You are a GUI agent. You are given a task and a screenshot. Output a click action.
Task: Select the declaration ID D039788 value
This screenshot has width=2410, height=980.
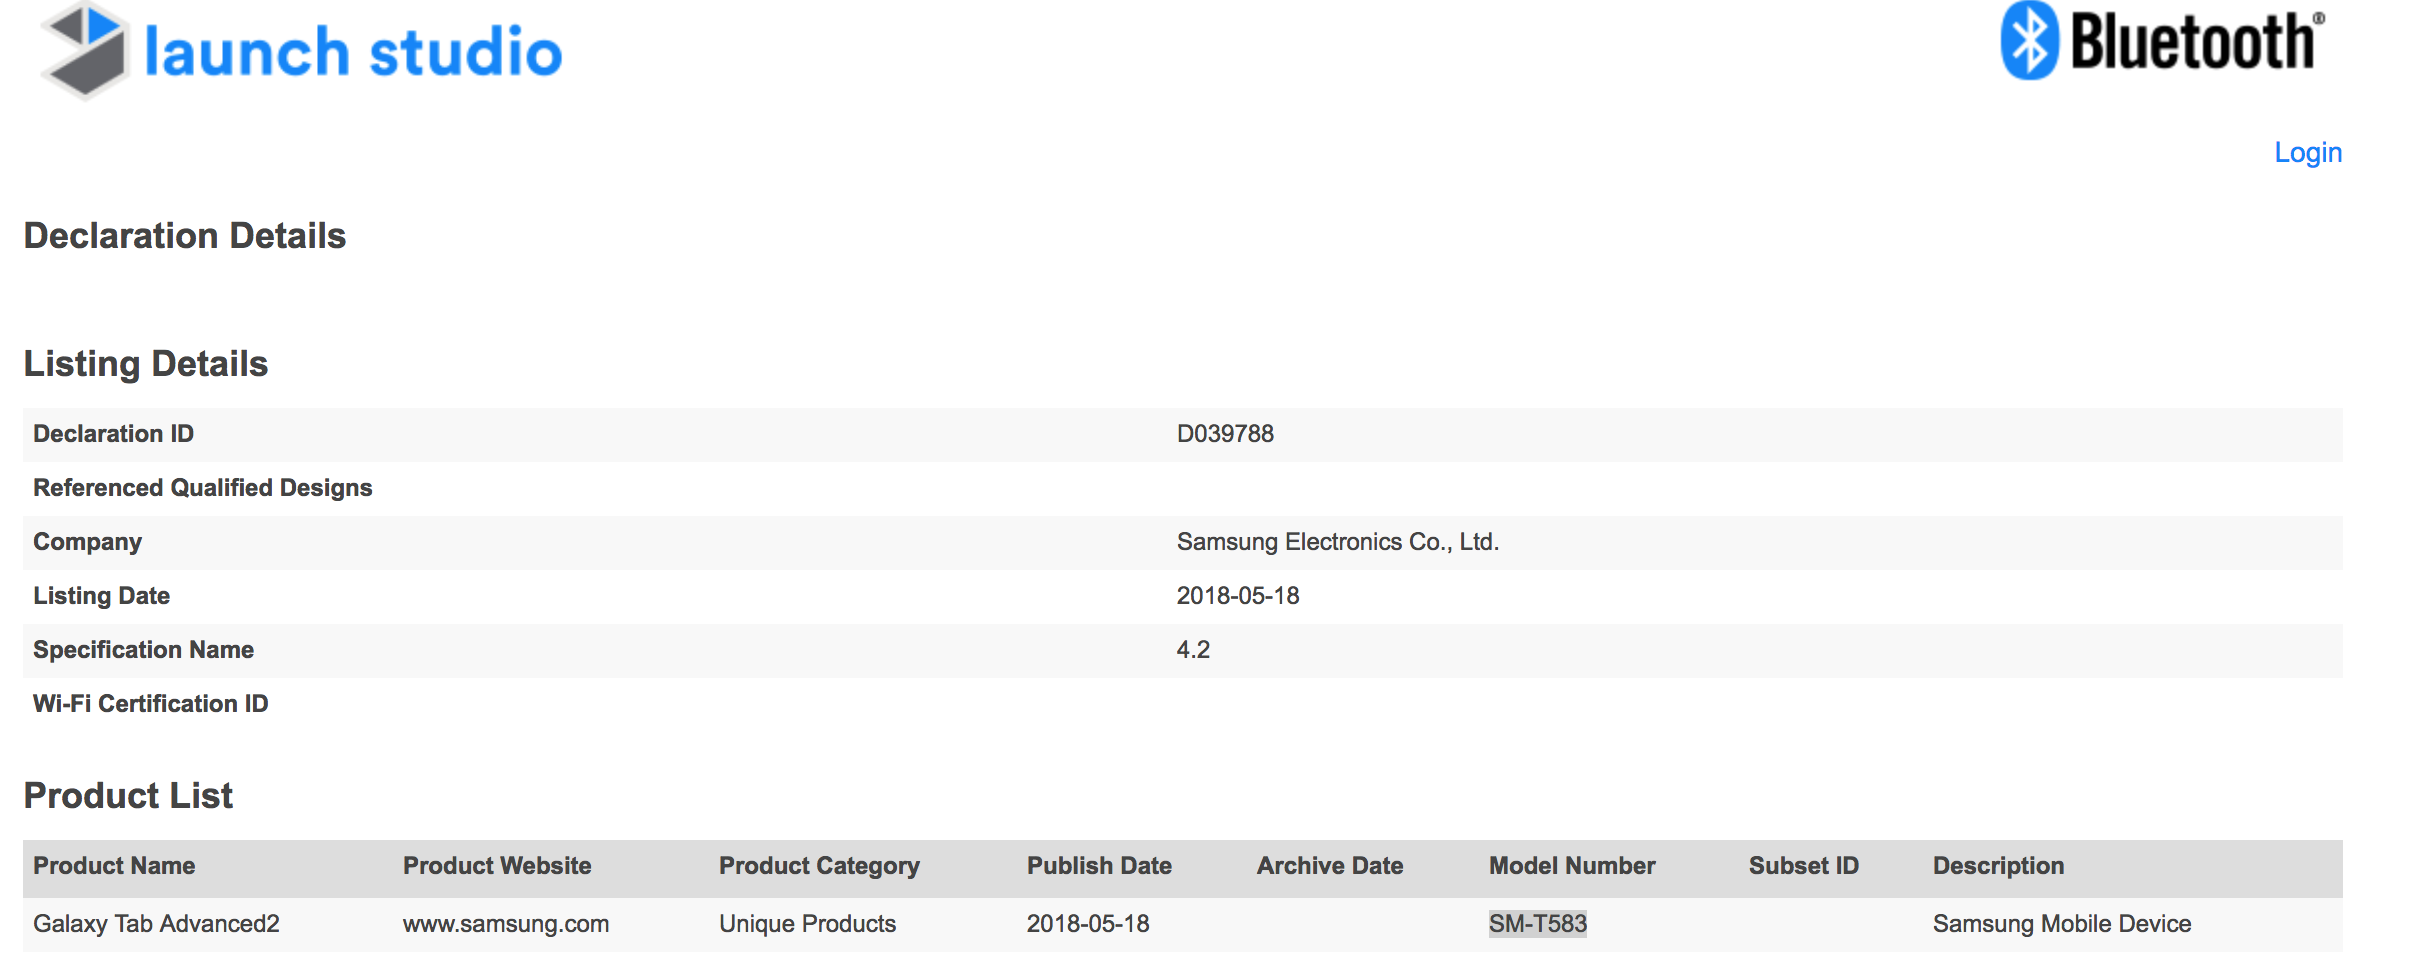(1225, 434)
